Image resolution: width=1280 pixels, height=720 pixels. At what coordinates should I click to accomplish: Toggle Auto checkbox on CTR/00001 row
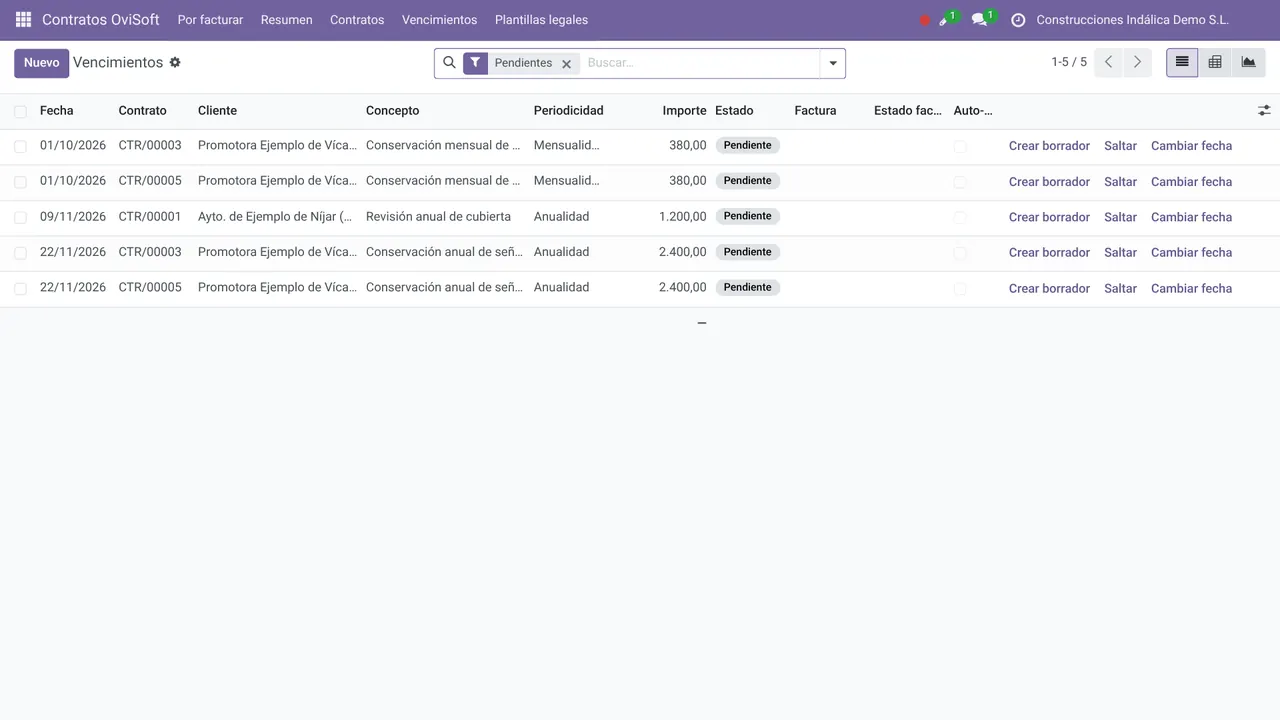960,217
